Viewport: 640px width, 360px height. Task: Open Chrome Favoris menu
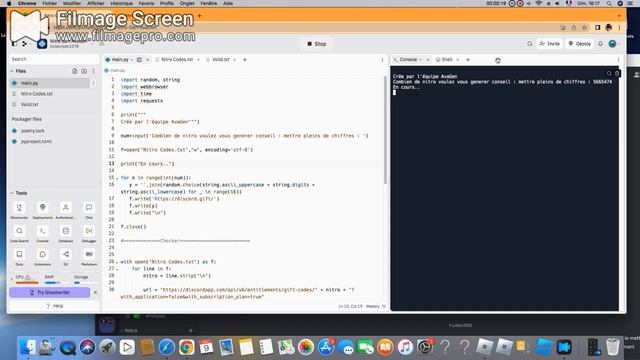(x=146, y=3)
